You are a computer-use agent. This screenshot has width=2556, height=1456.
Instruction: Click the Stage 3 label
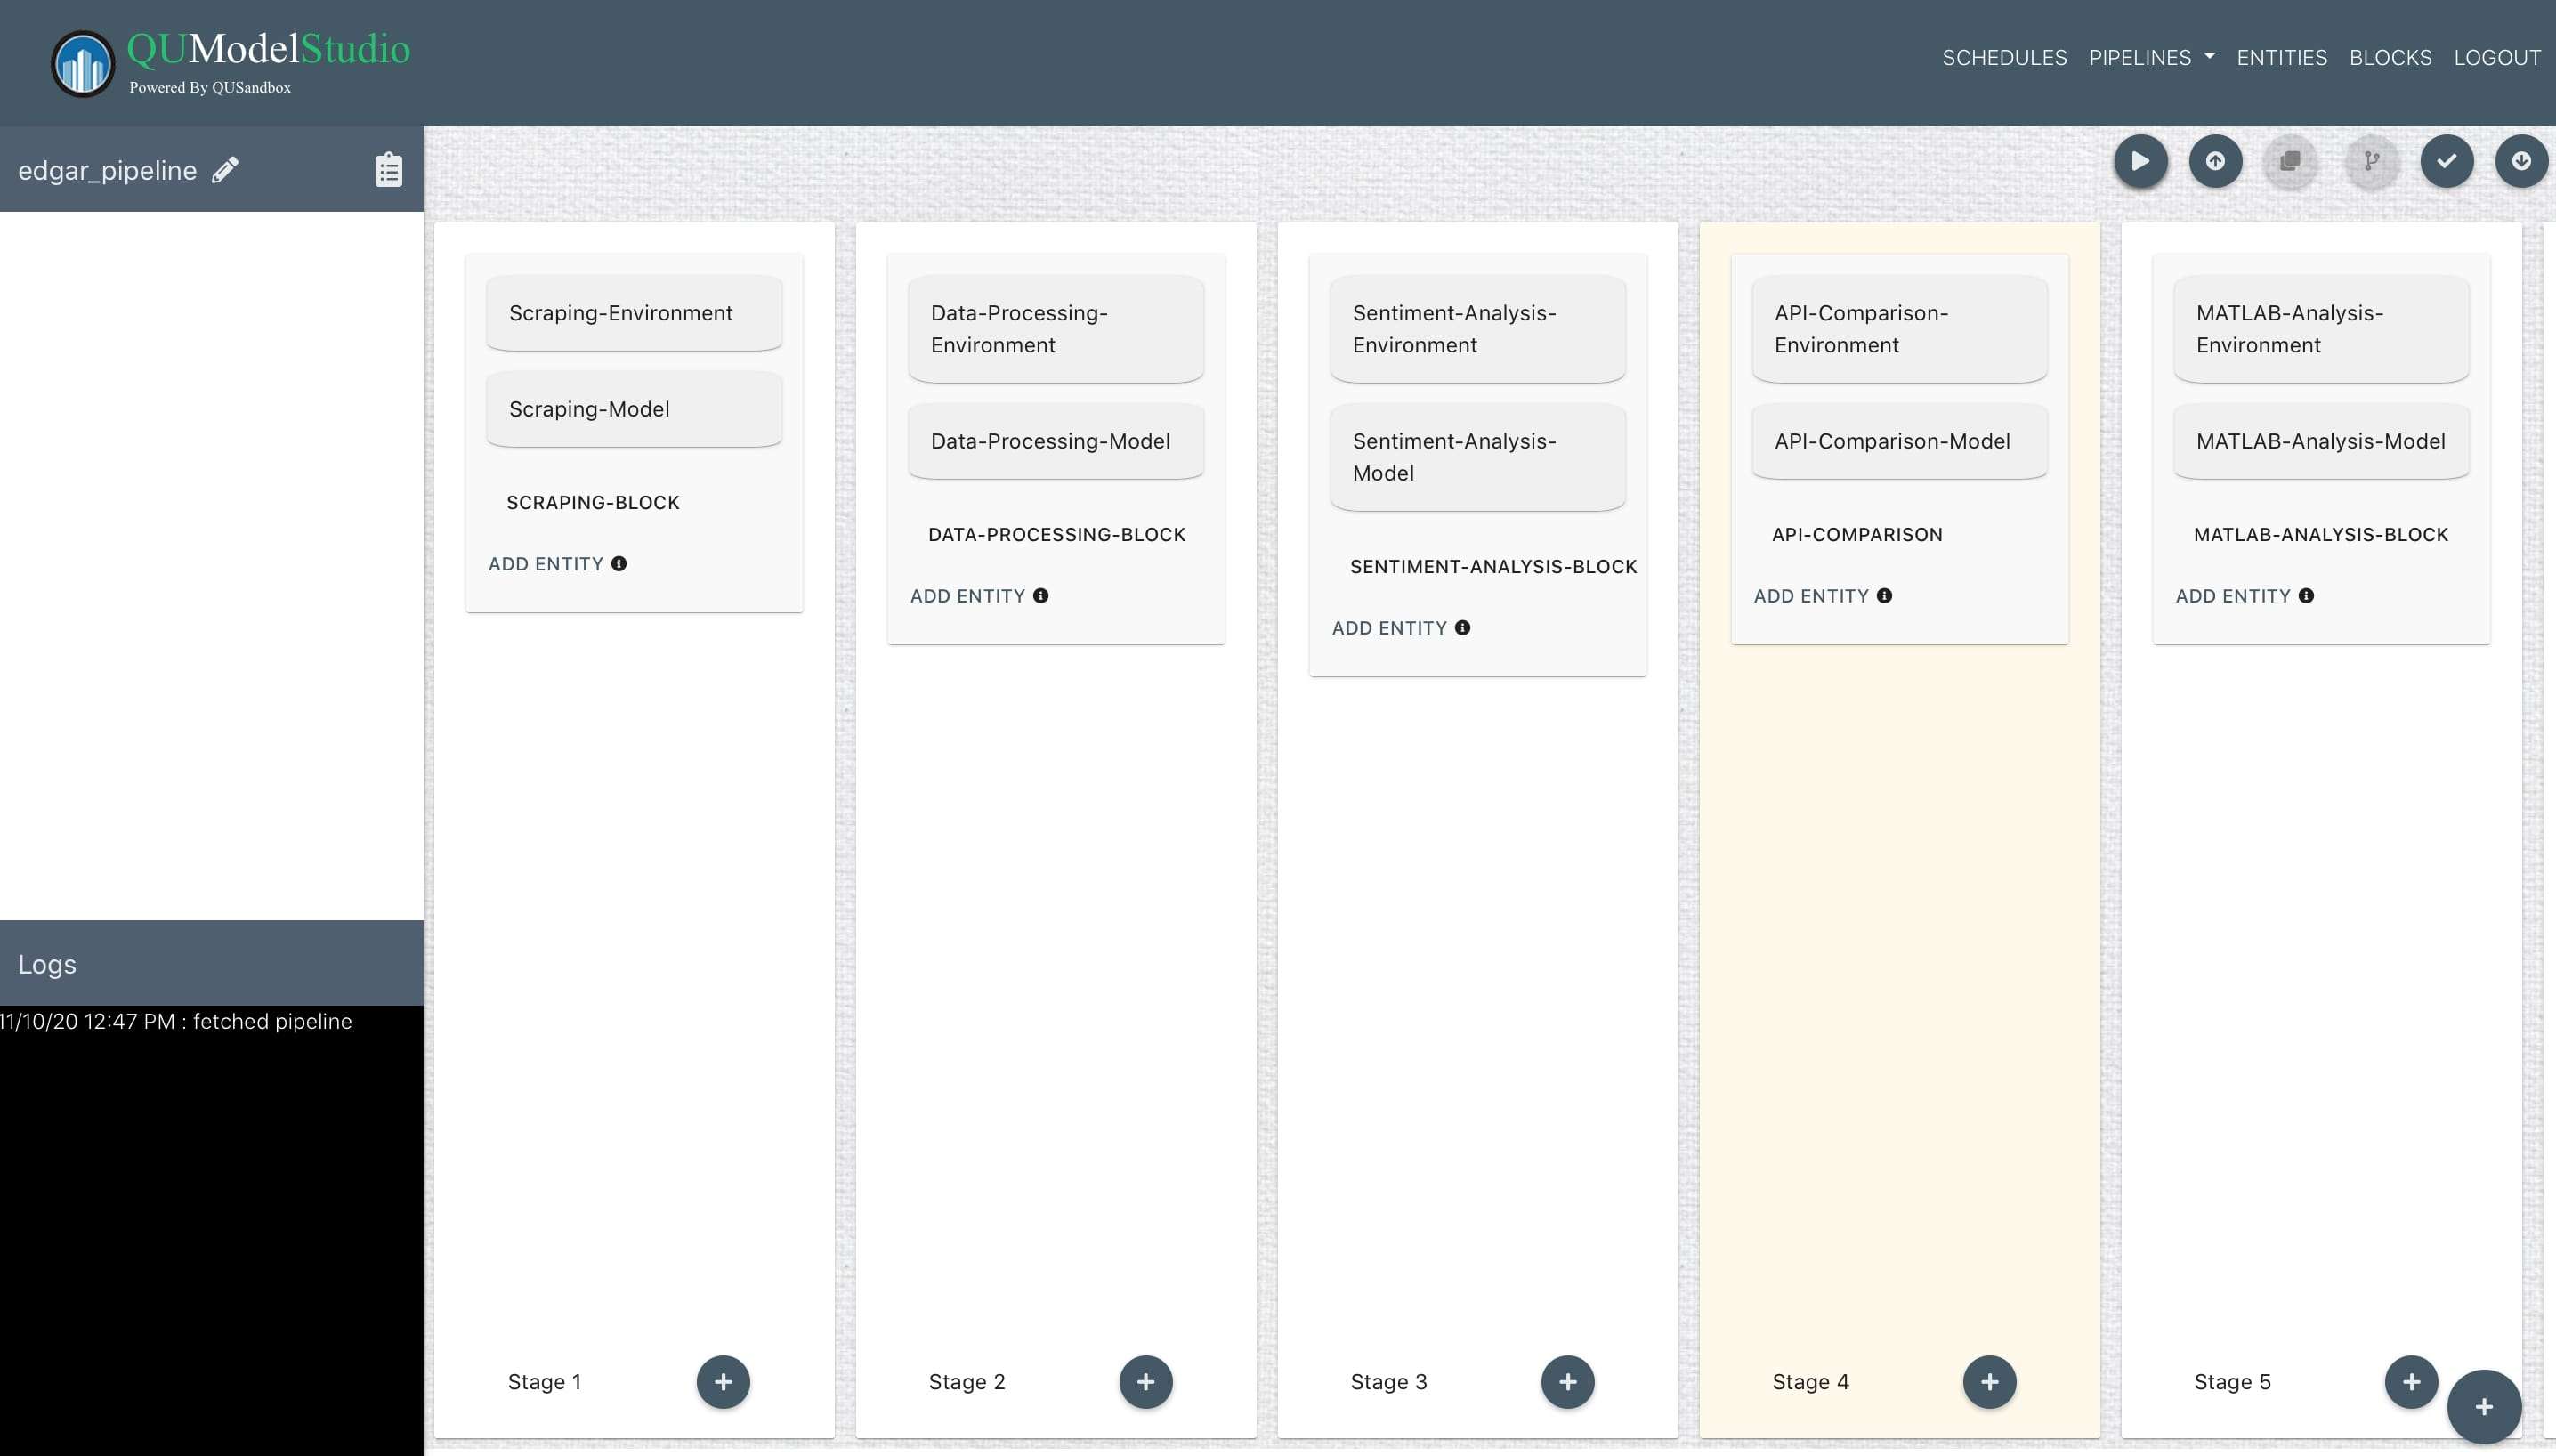coord(1389,1381)
